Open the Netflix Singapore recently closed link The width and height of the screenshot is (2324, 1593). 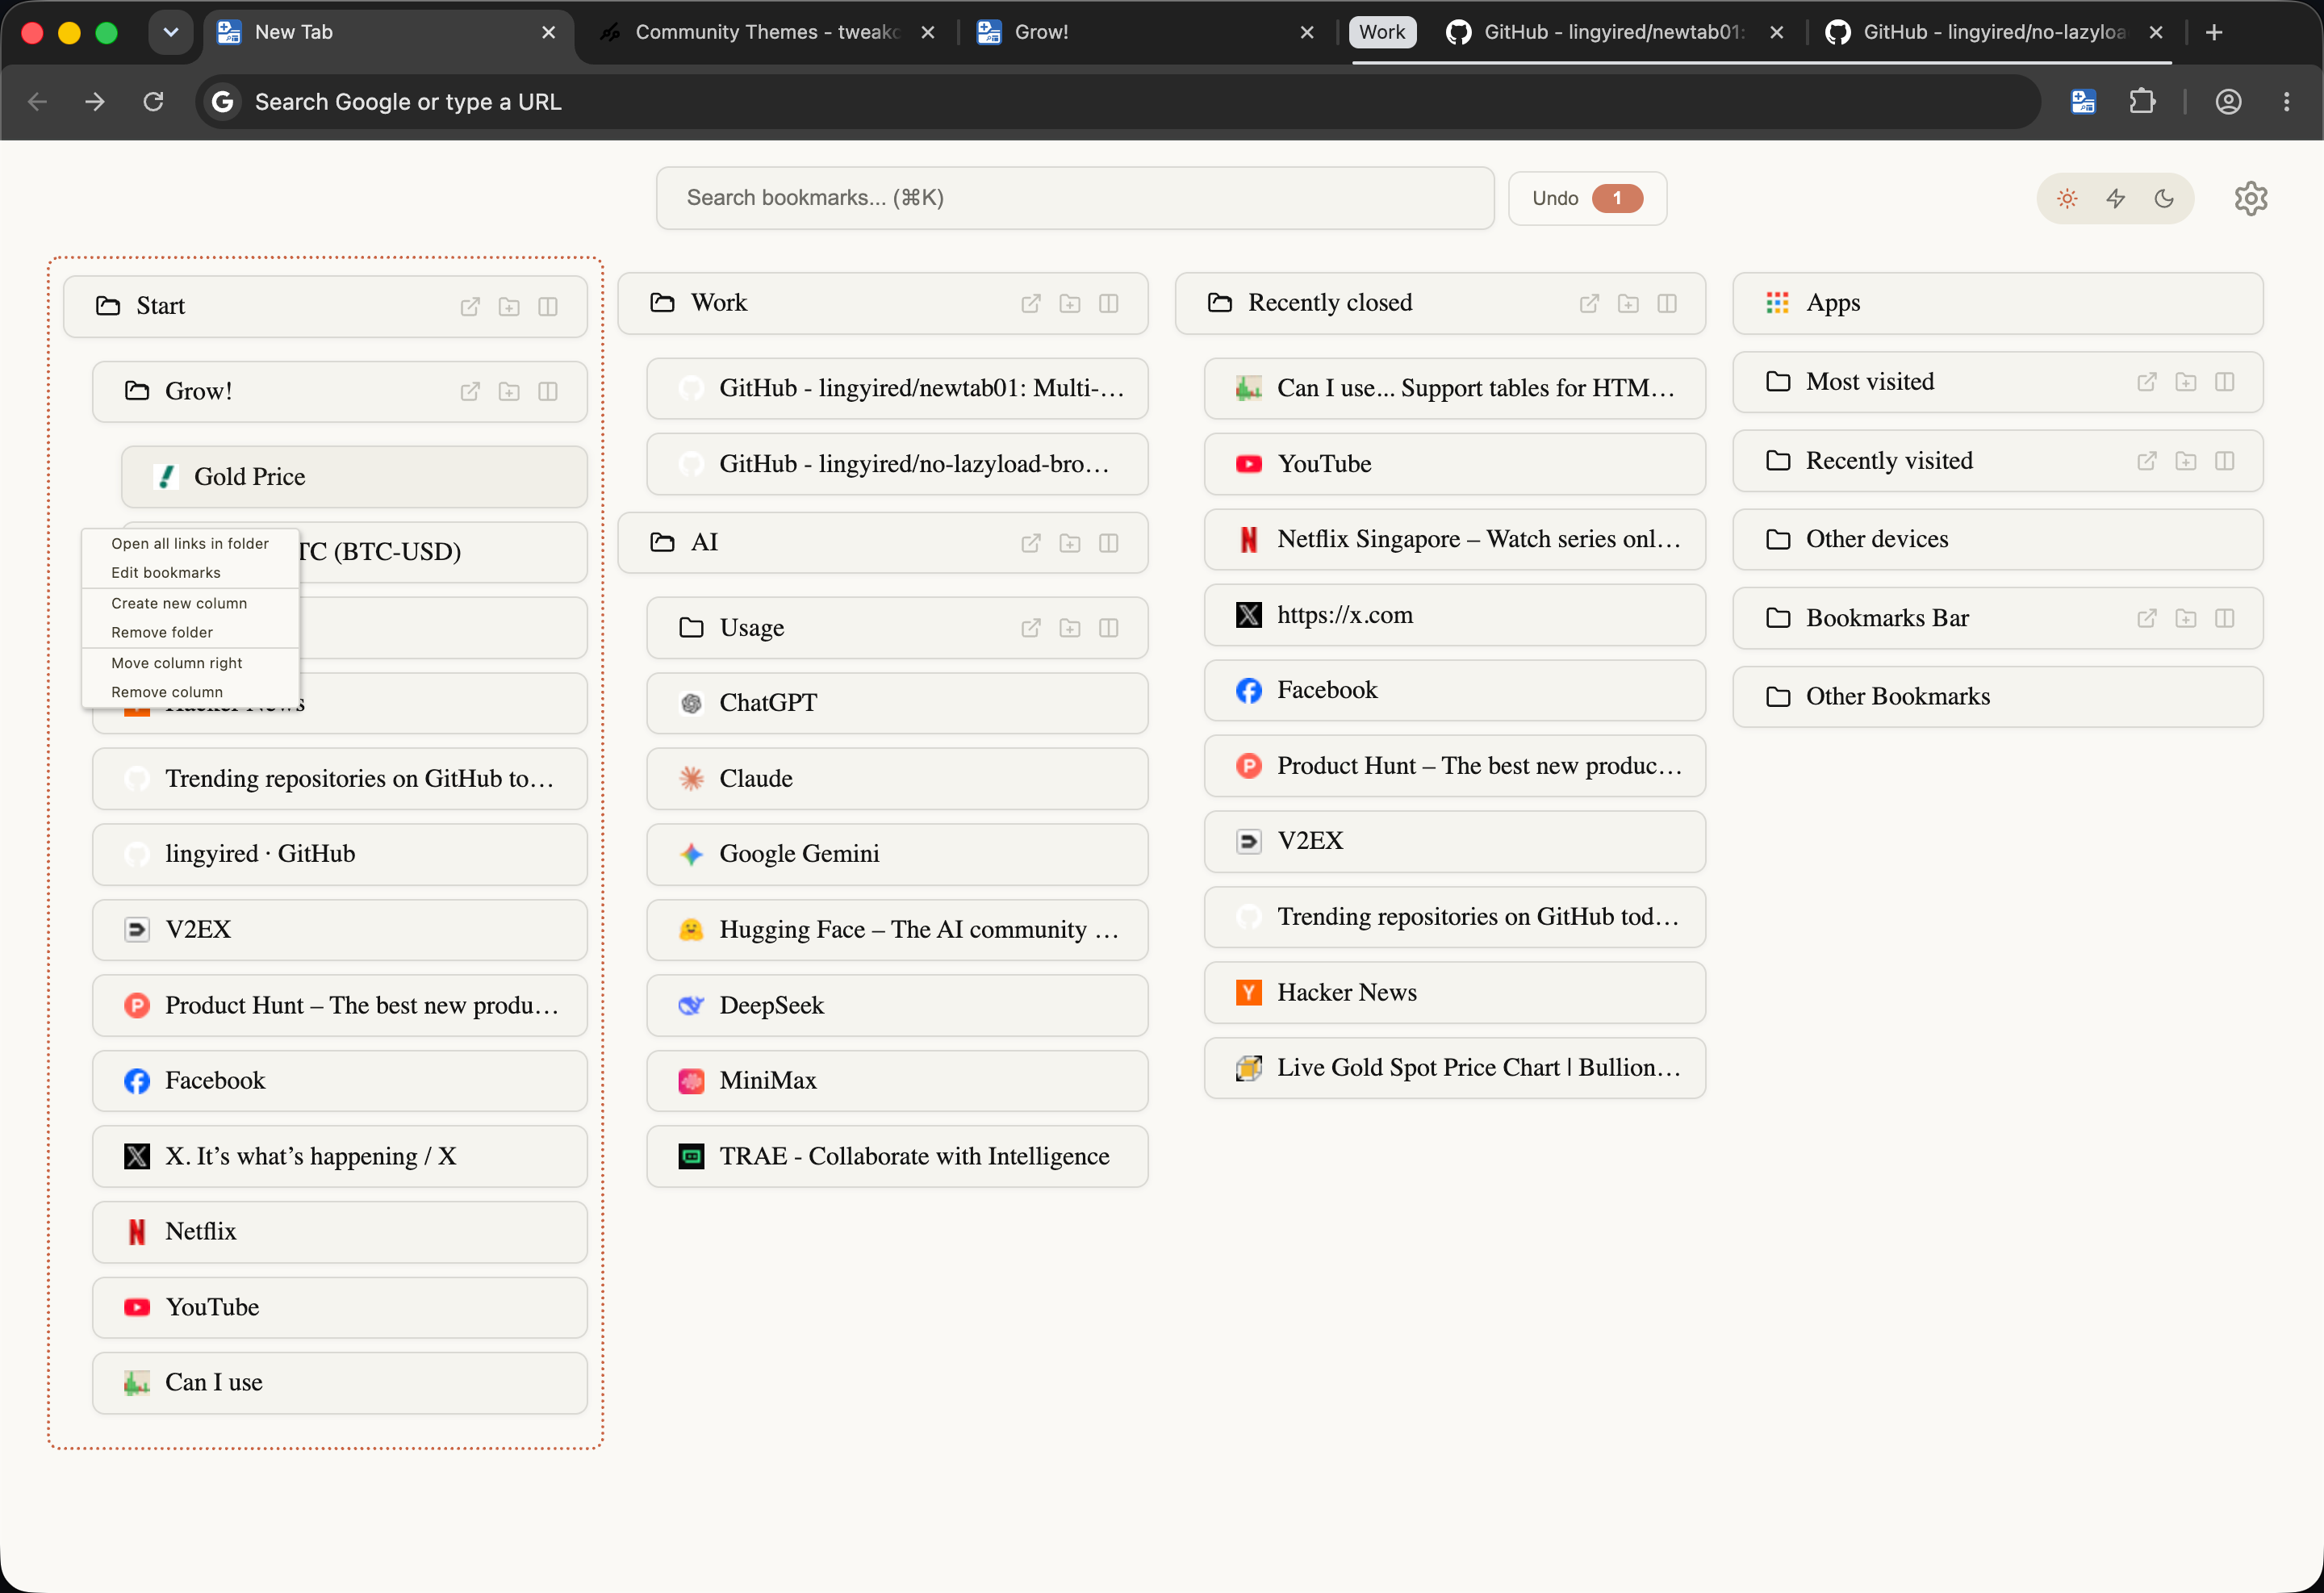(1455, 540)
